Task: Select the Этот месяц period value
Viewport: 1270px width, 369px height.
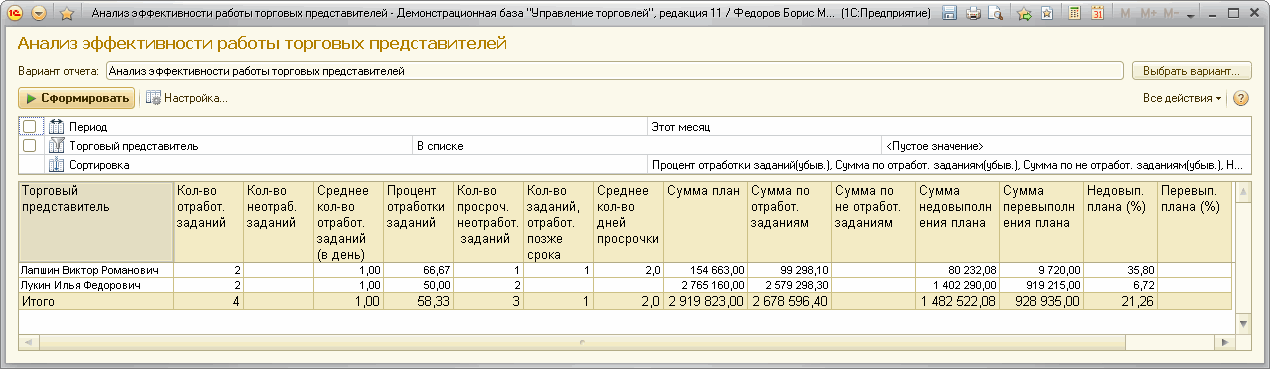Action: (949, 127)
